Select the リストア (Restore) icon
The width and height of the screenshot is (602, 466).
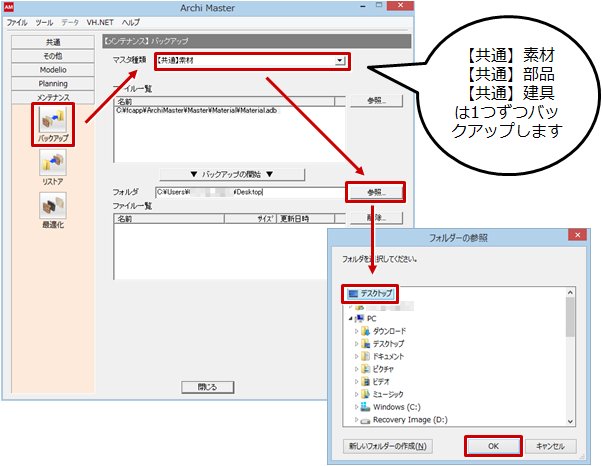(54, 163)
